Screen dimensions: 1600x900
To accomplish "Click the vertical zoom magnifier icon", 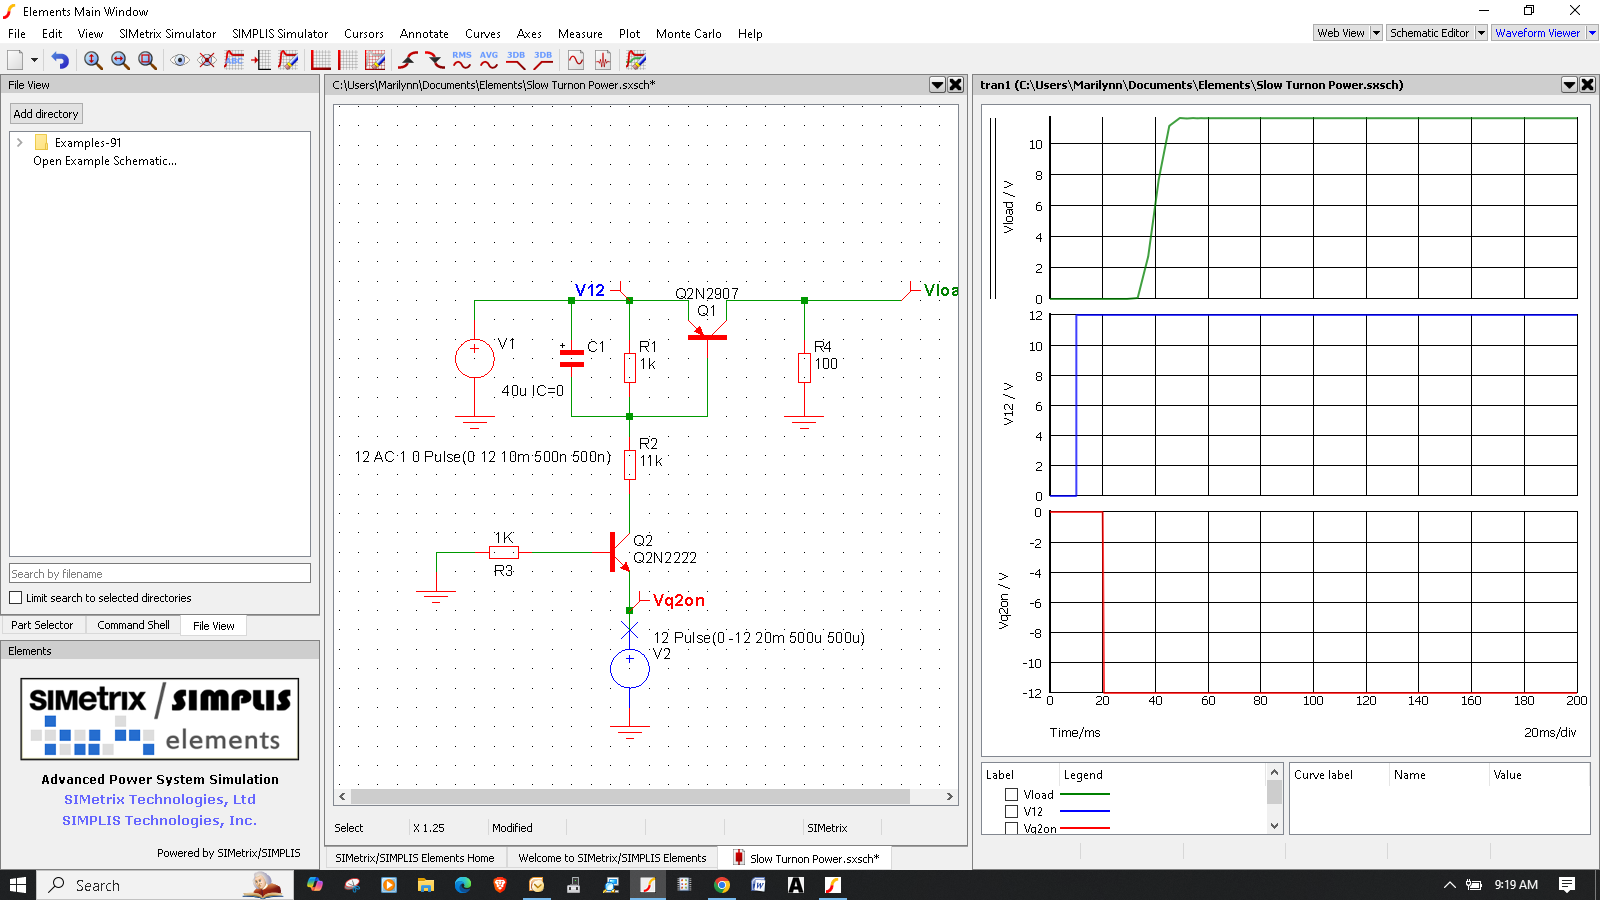I will (x=93, y=60).
